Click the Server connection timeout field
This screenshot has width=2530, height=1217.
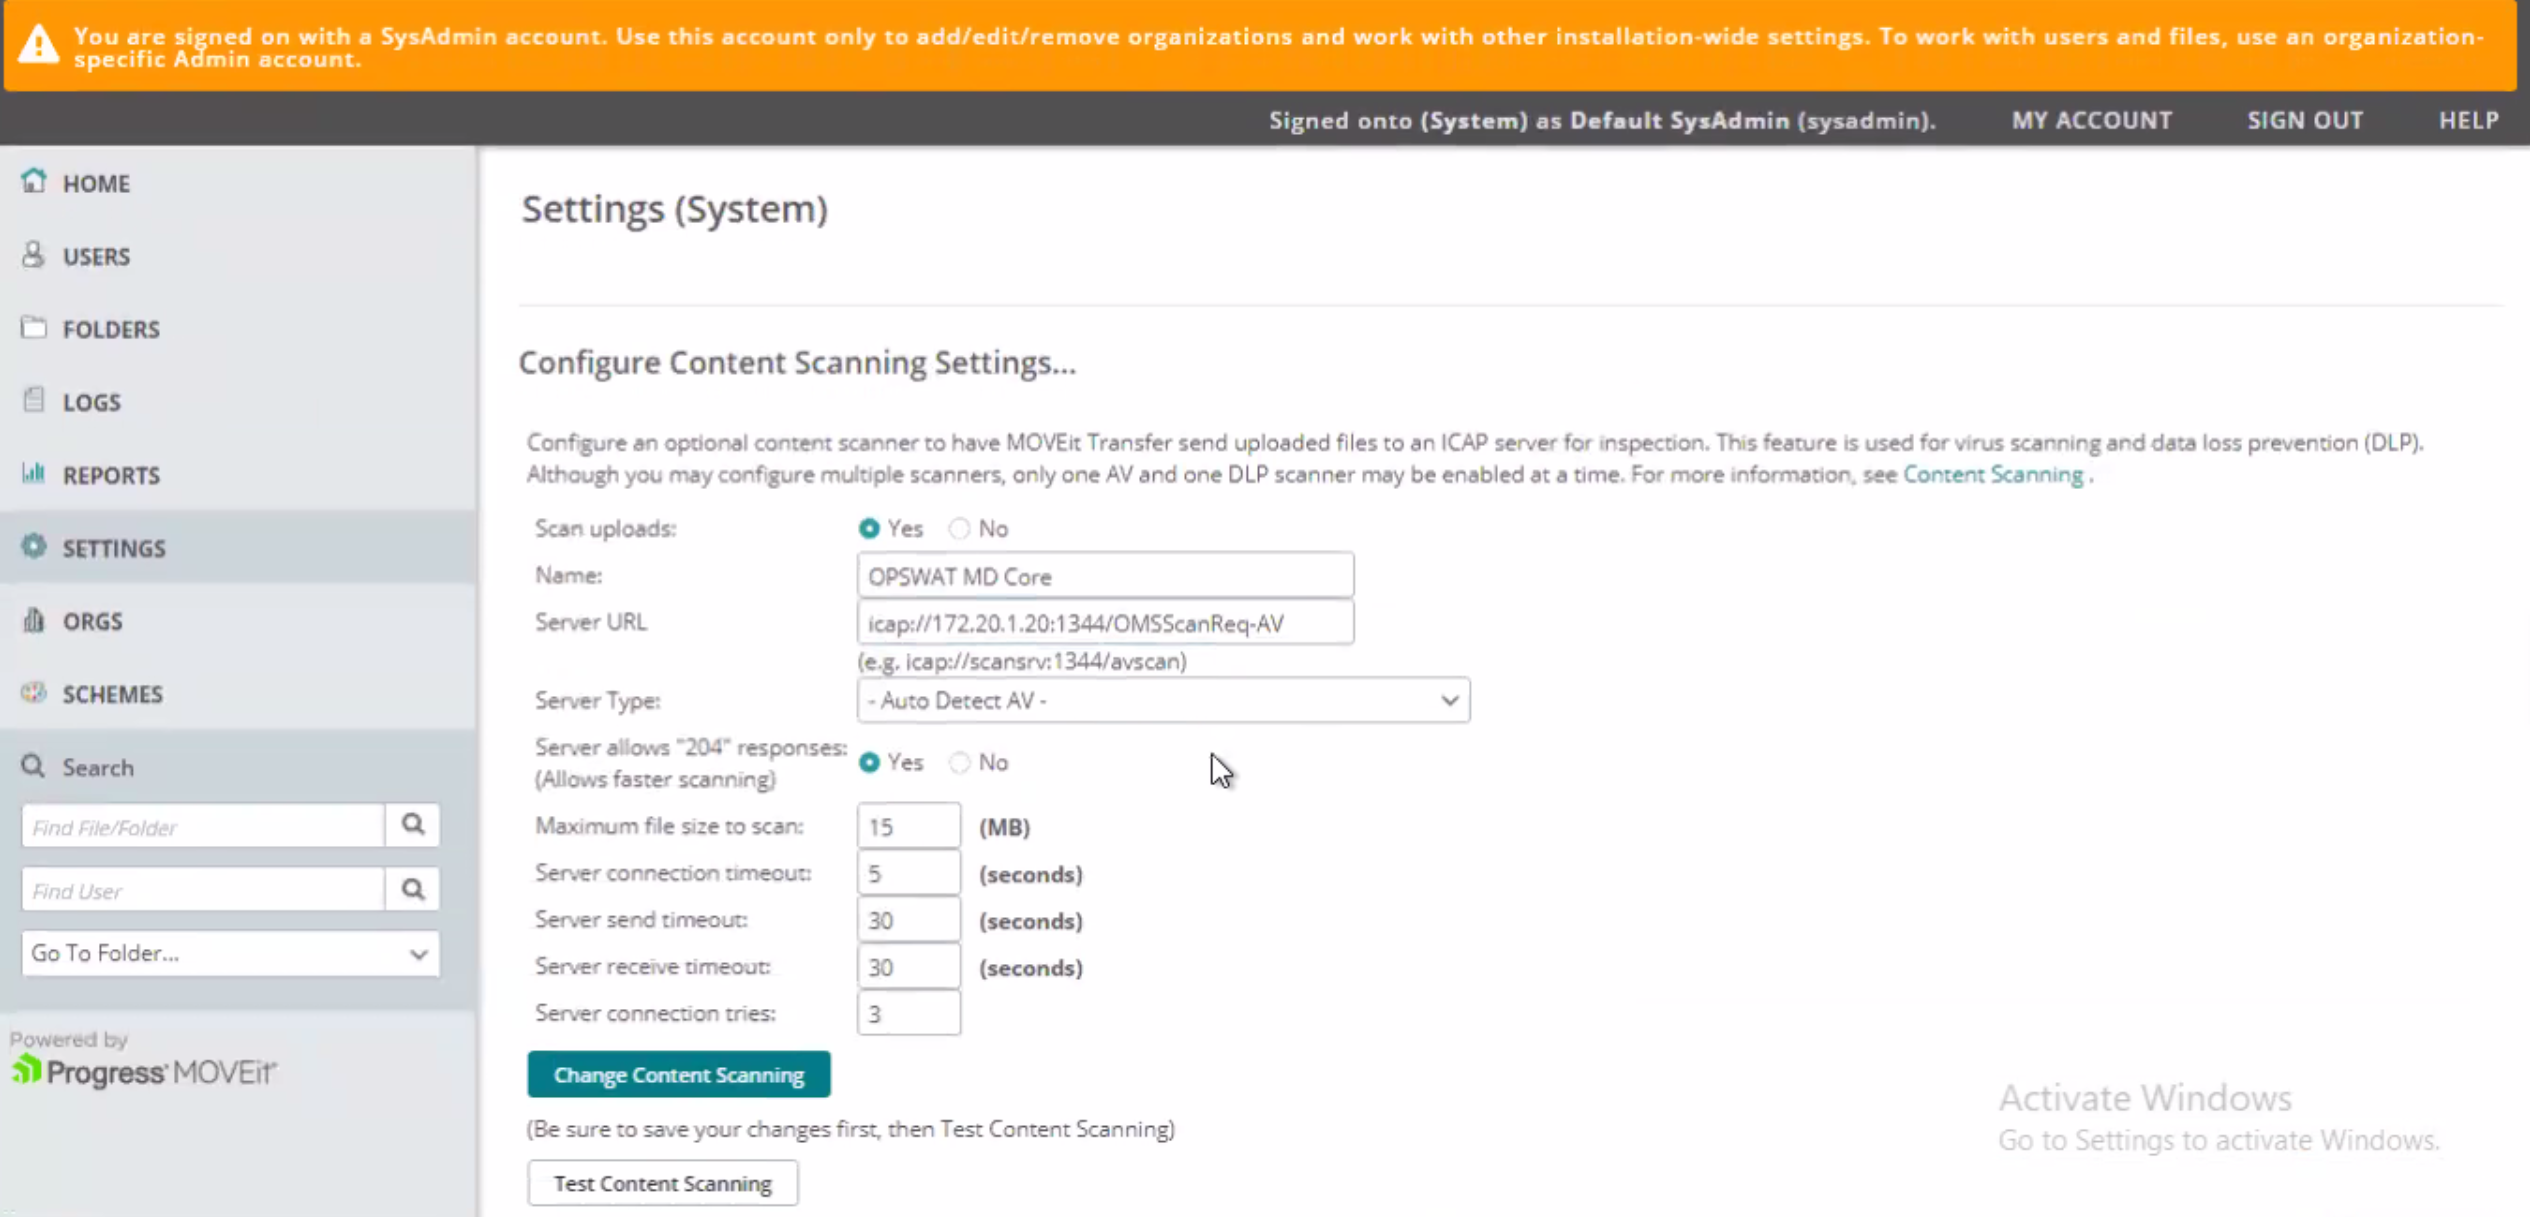coord(909,874)
